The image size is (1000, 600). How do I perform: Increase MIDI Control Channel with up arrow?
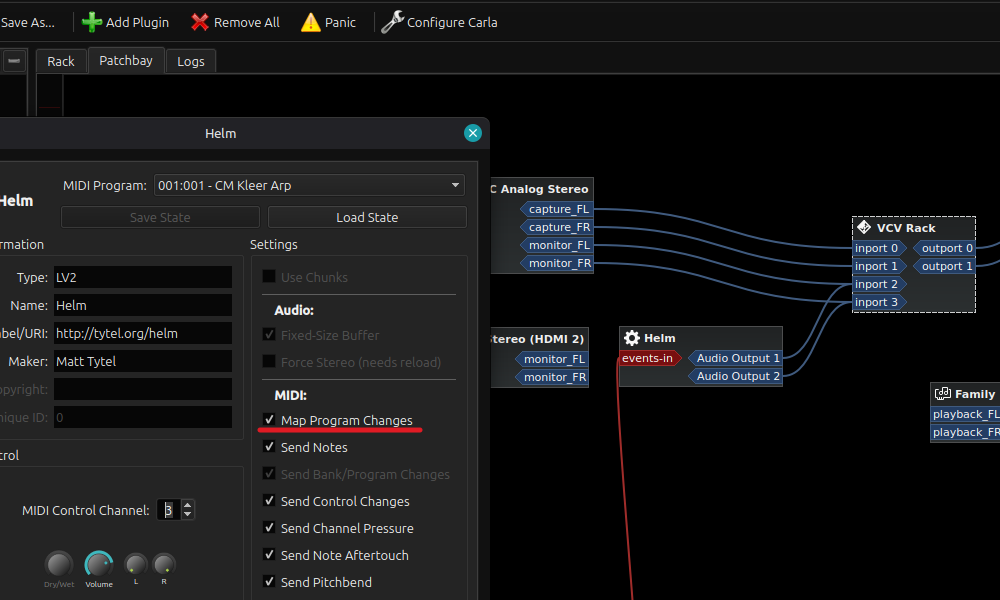(x=188, y=505)
